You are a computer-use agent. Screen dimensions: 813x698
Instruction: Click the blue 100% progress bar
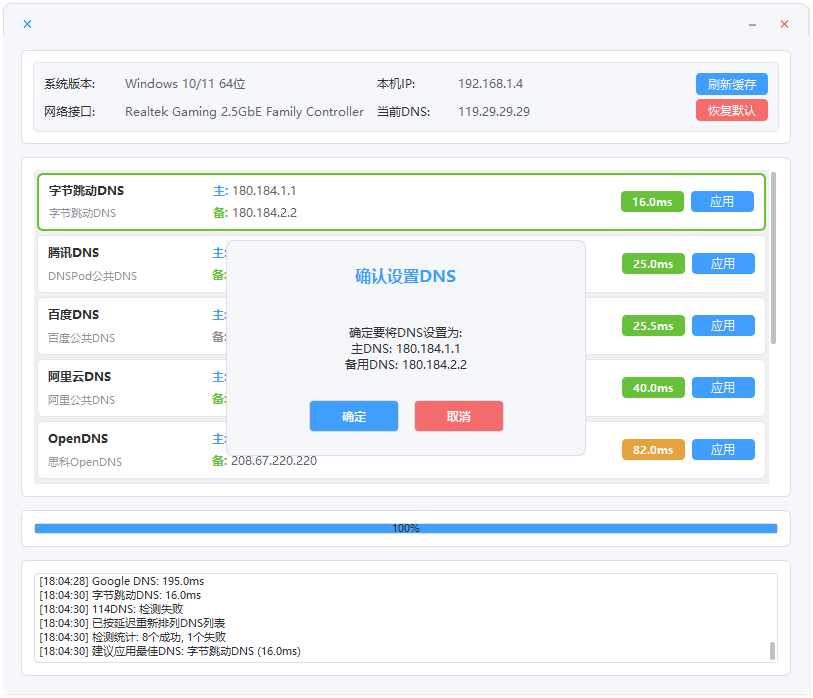pyautogui.click(x=406, y=527)
